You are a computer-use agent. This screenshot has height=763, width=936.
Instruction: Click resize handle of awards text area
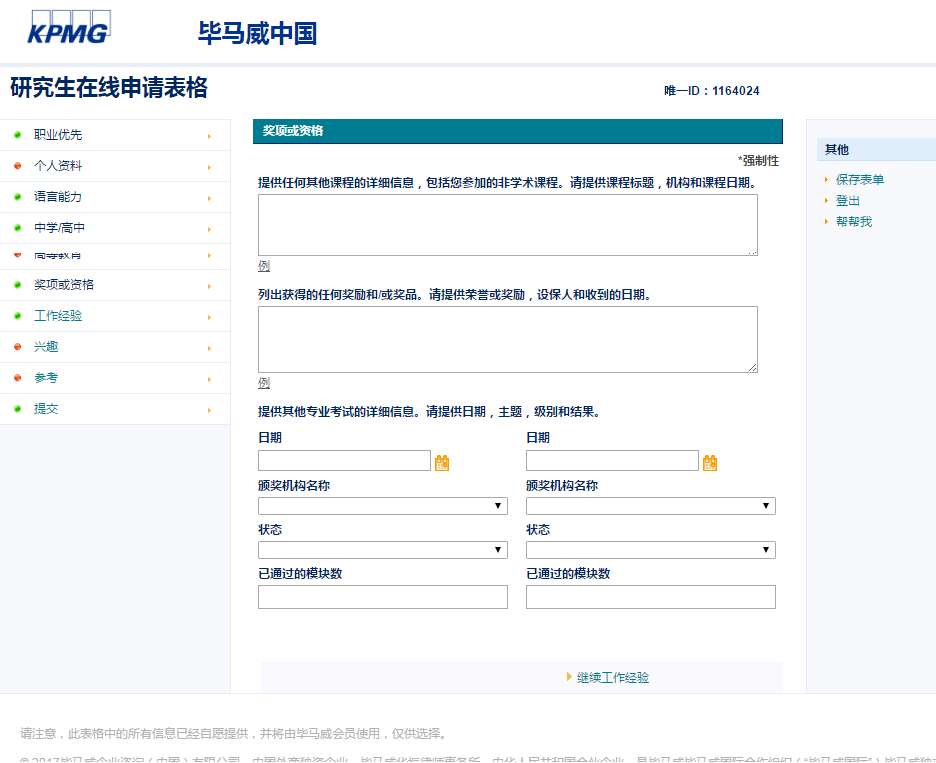click(753, 368)
